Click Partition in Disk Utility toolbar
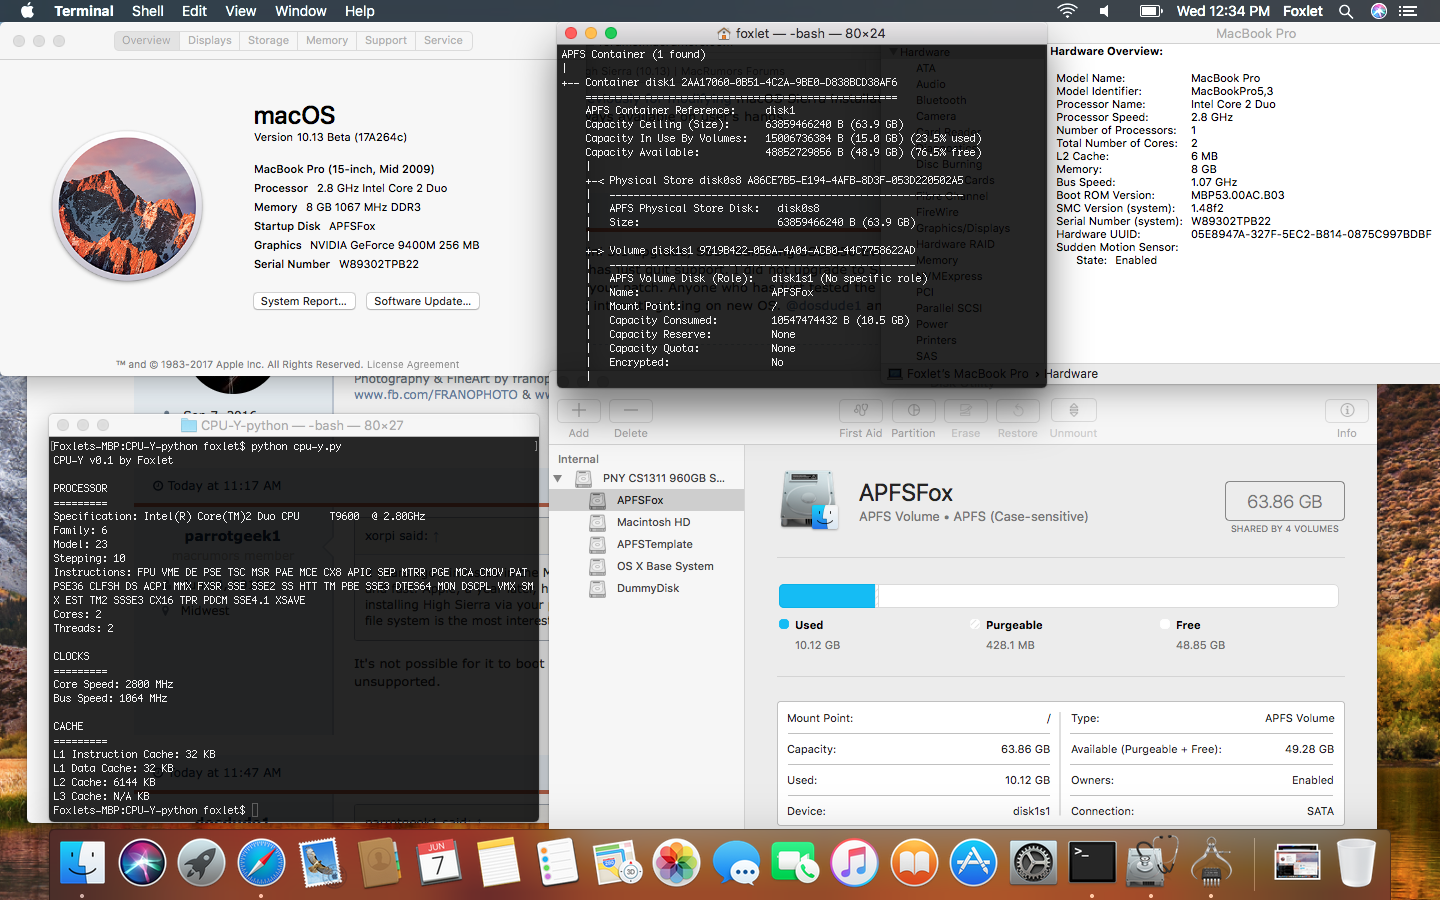The height and width of the screenshot is (900, 1440). [x=913, y=419]
